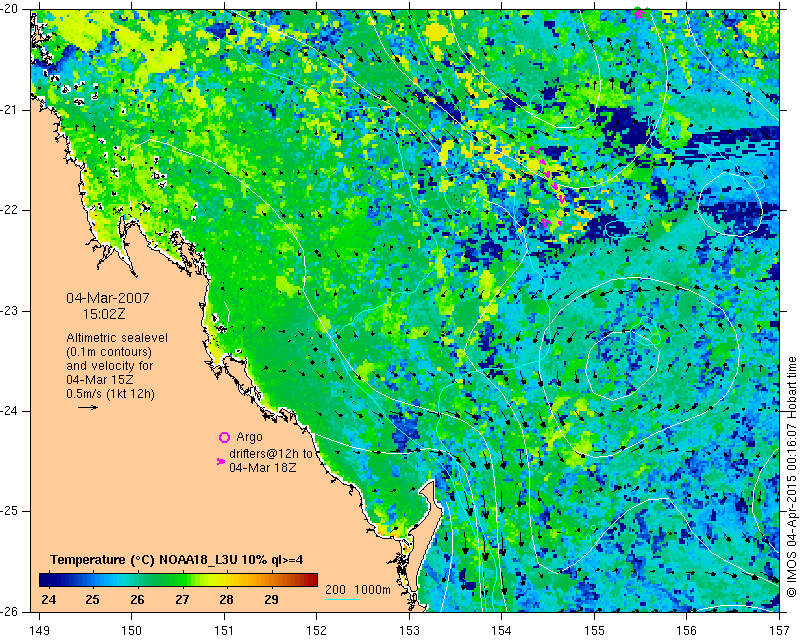Click the magenta Argo circle legend symbol
Image resolution: width=800 pixels, height=640 pixels.
point(224,437)
